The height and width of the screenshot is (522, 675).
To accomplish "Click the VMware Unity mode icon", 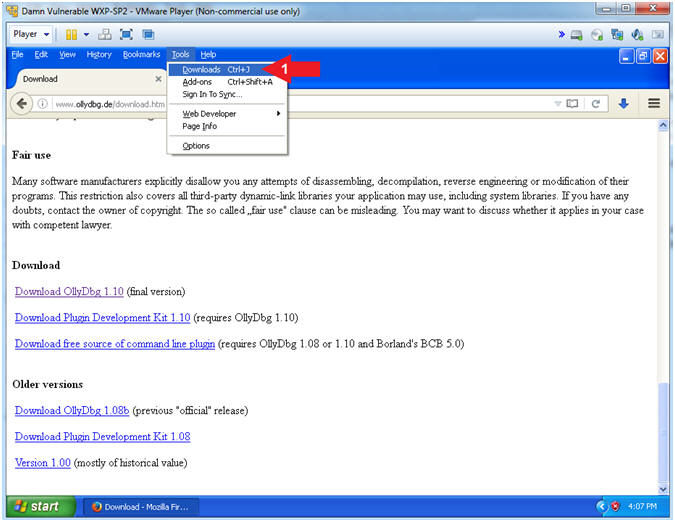I will click(x=148, y=34).
